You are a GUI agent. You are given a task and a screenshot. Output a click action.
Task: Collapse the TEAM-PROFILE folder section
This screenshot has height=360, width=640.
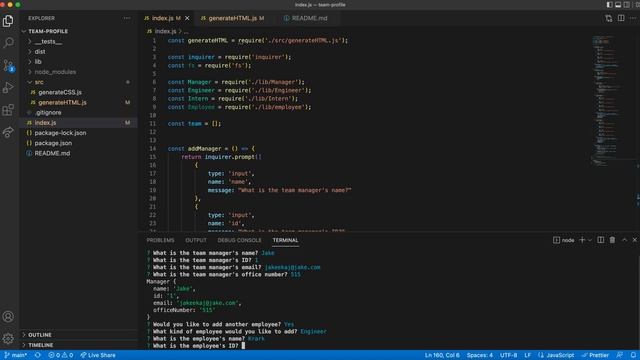click(48, 31)
